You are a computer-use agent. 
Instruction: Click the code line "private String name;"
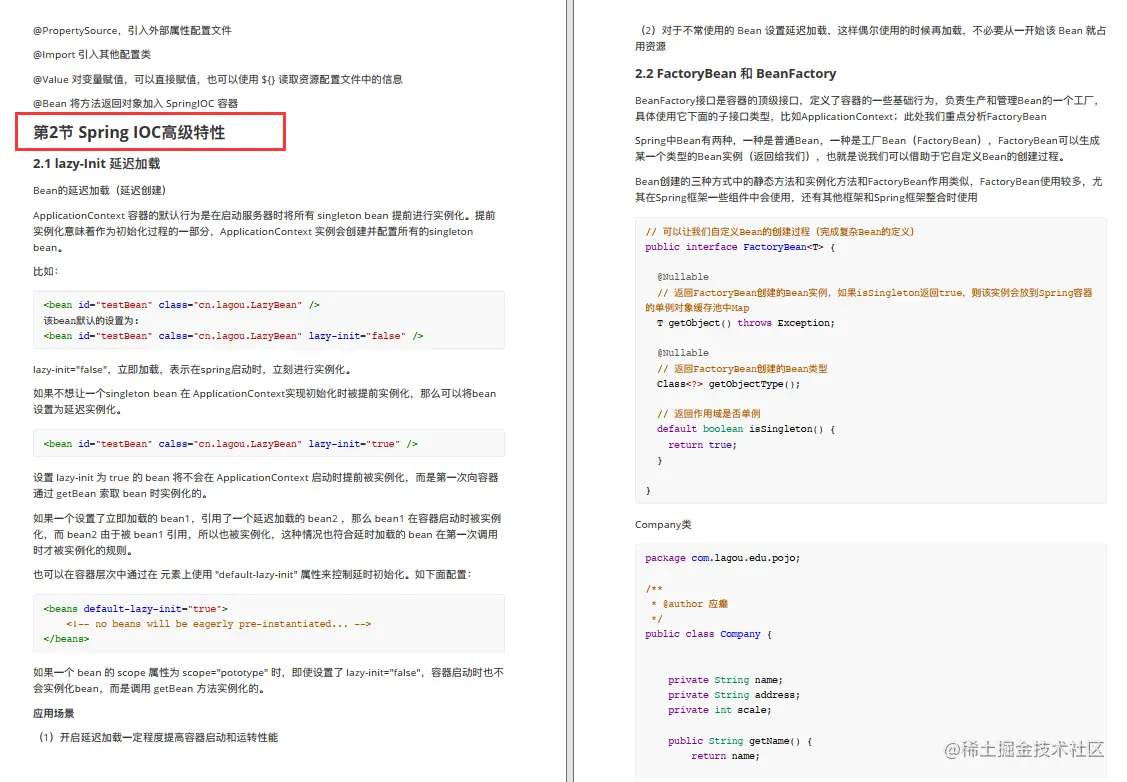[725, 680]
